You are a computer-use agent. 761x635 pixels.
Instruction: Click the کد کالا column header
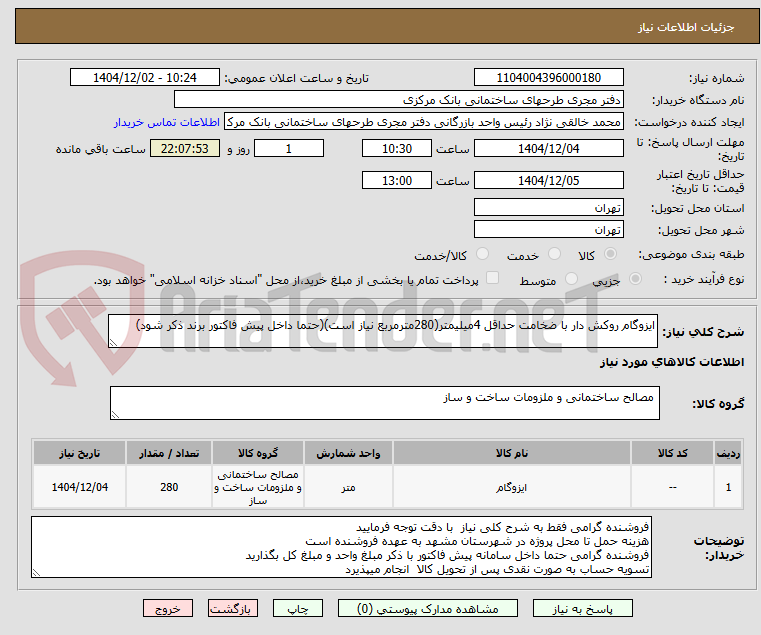672,453
